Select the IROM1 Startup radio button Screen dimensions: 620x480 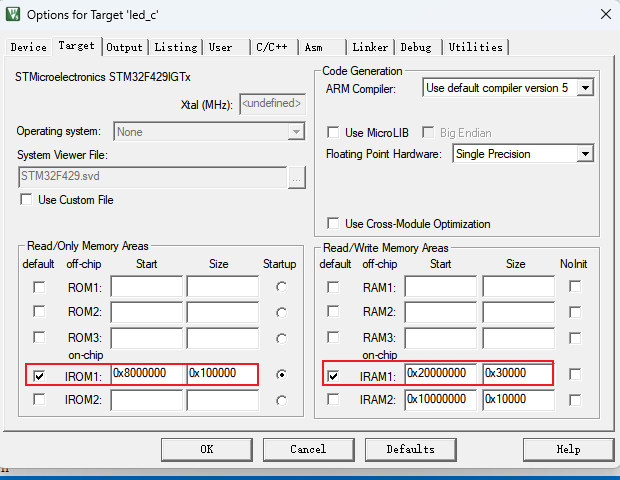tap(281, 374)
